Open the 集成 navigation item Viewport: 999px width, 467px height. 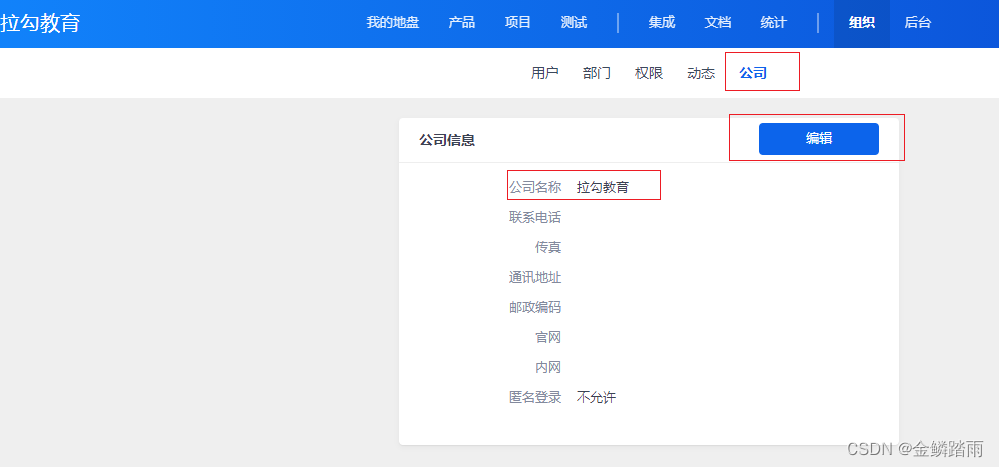[x=661, y=23]
